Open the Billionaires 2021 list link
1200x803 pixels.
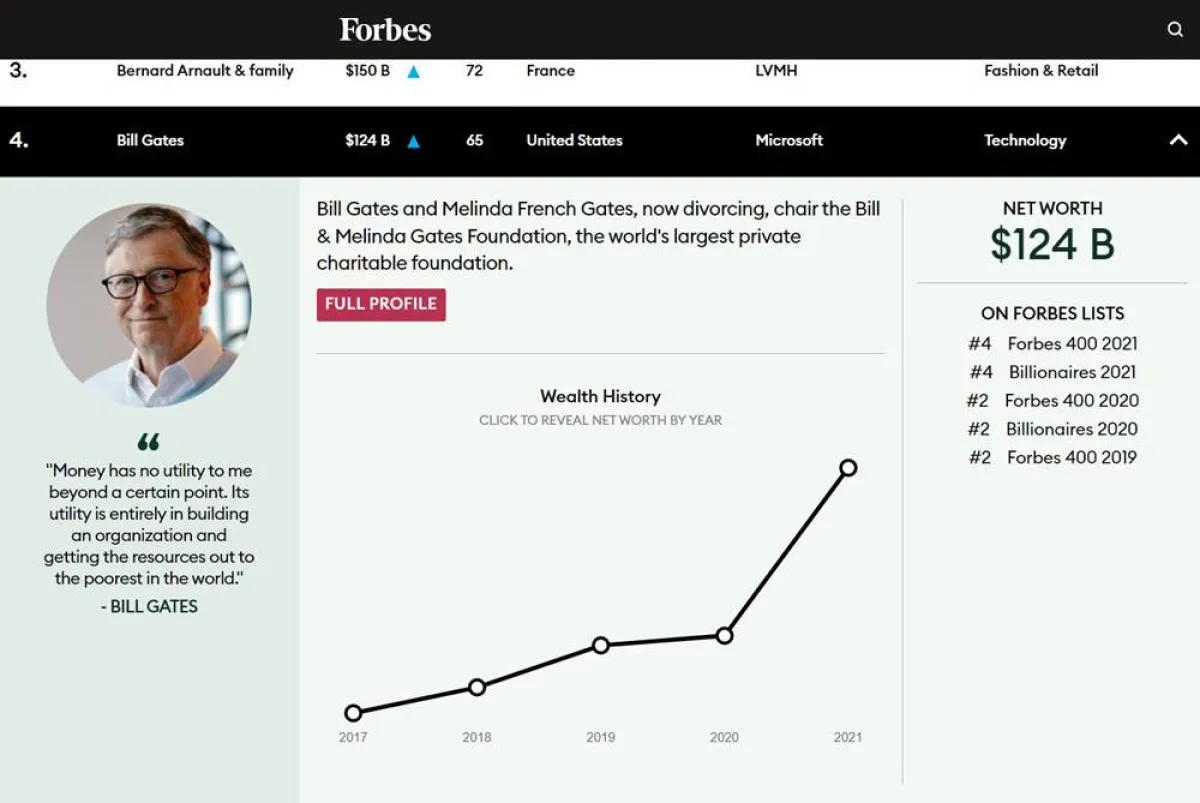[x=1072, y=372]
